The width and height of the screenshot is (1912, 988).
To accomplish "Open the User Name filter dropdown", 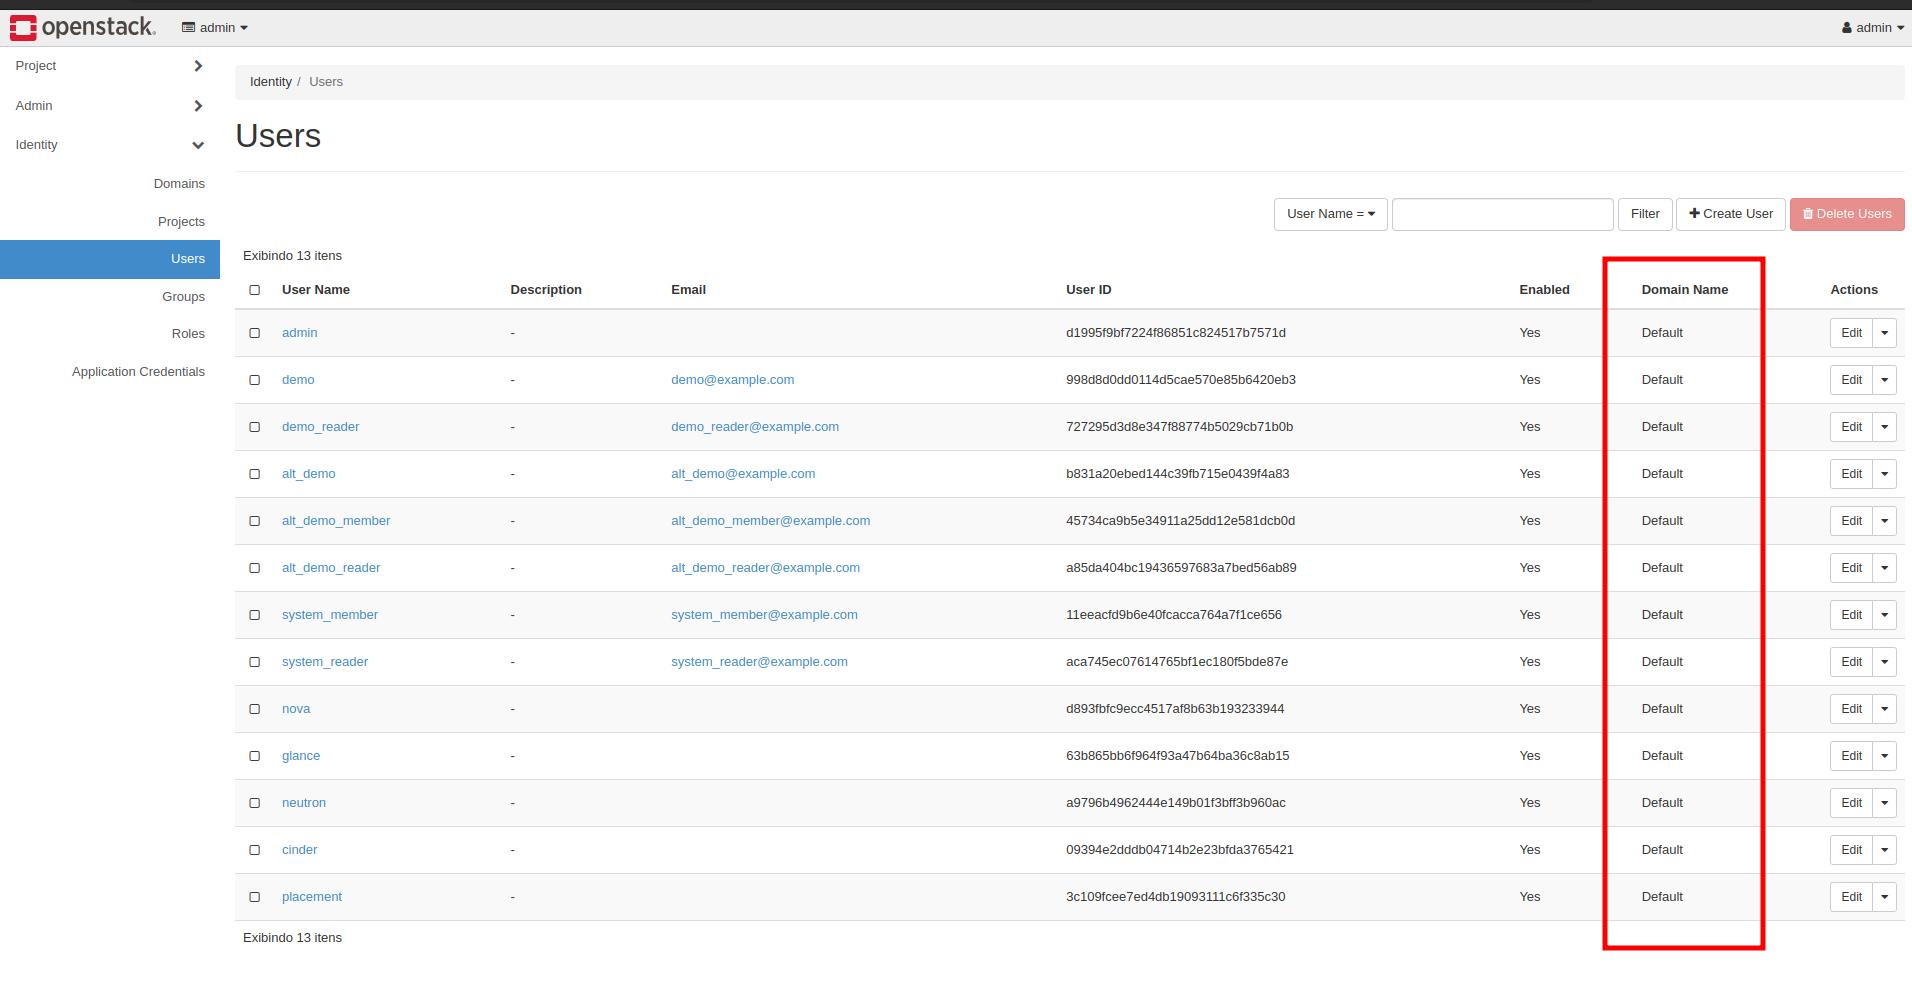I will click(x=1330, y=214).
